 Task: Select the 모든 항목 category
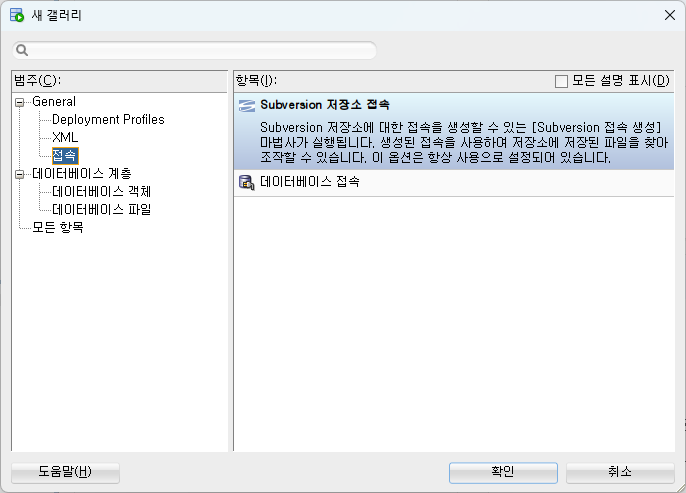(58, 227)
